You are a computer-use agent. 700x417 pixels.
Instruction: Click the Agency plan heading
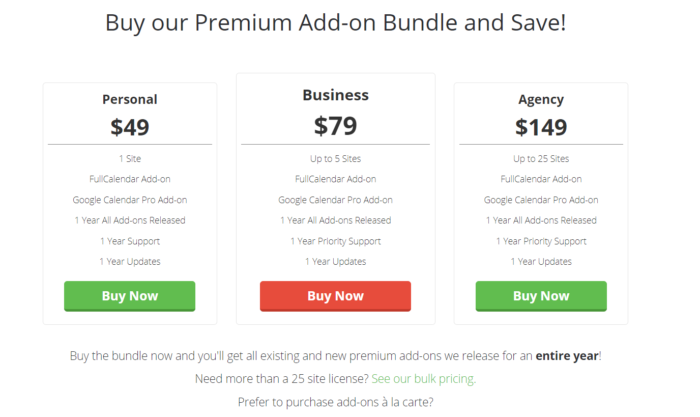tap(541, 99)
